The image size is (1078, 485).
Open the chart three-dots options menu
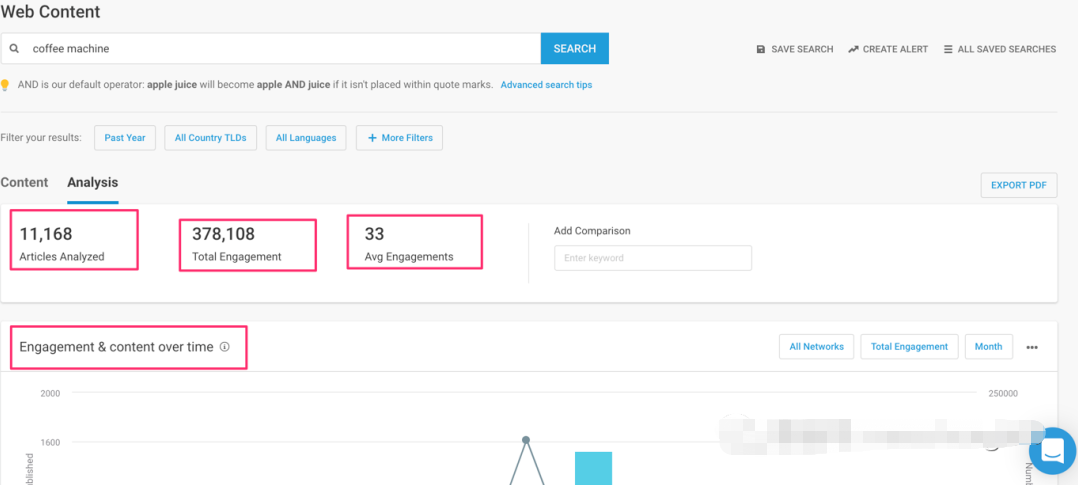(x=1032, y=347)
